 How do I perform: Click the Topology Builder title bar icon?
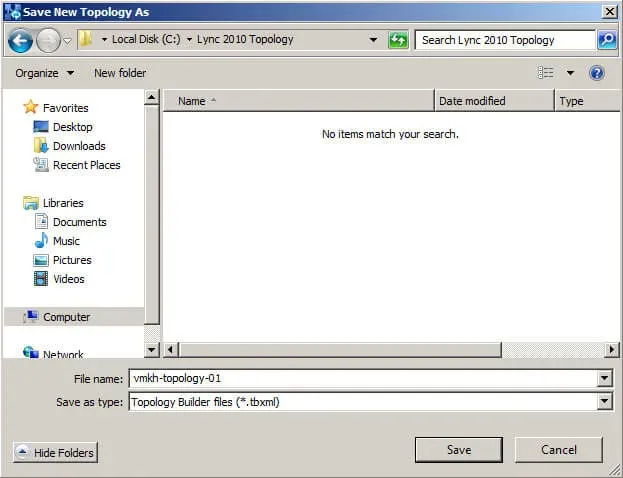(12, 12)
